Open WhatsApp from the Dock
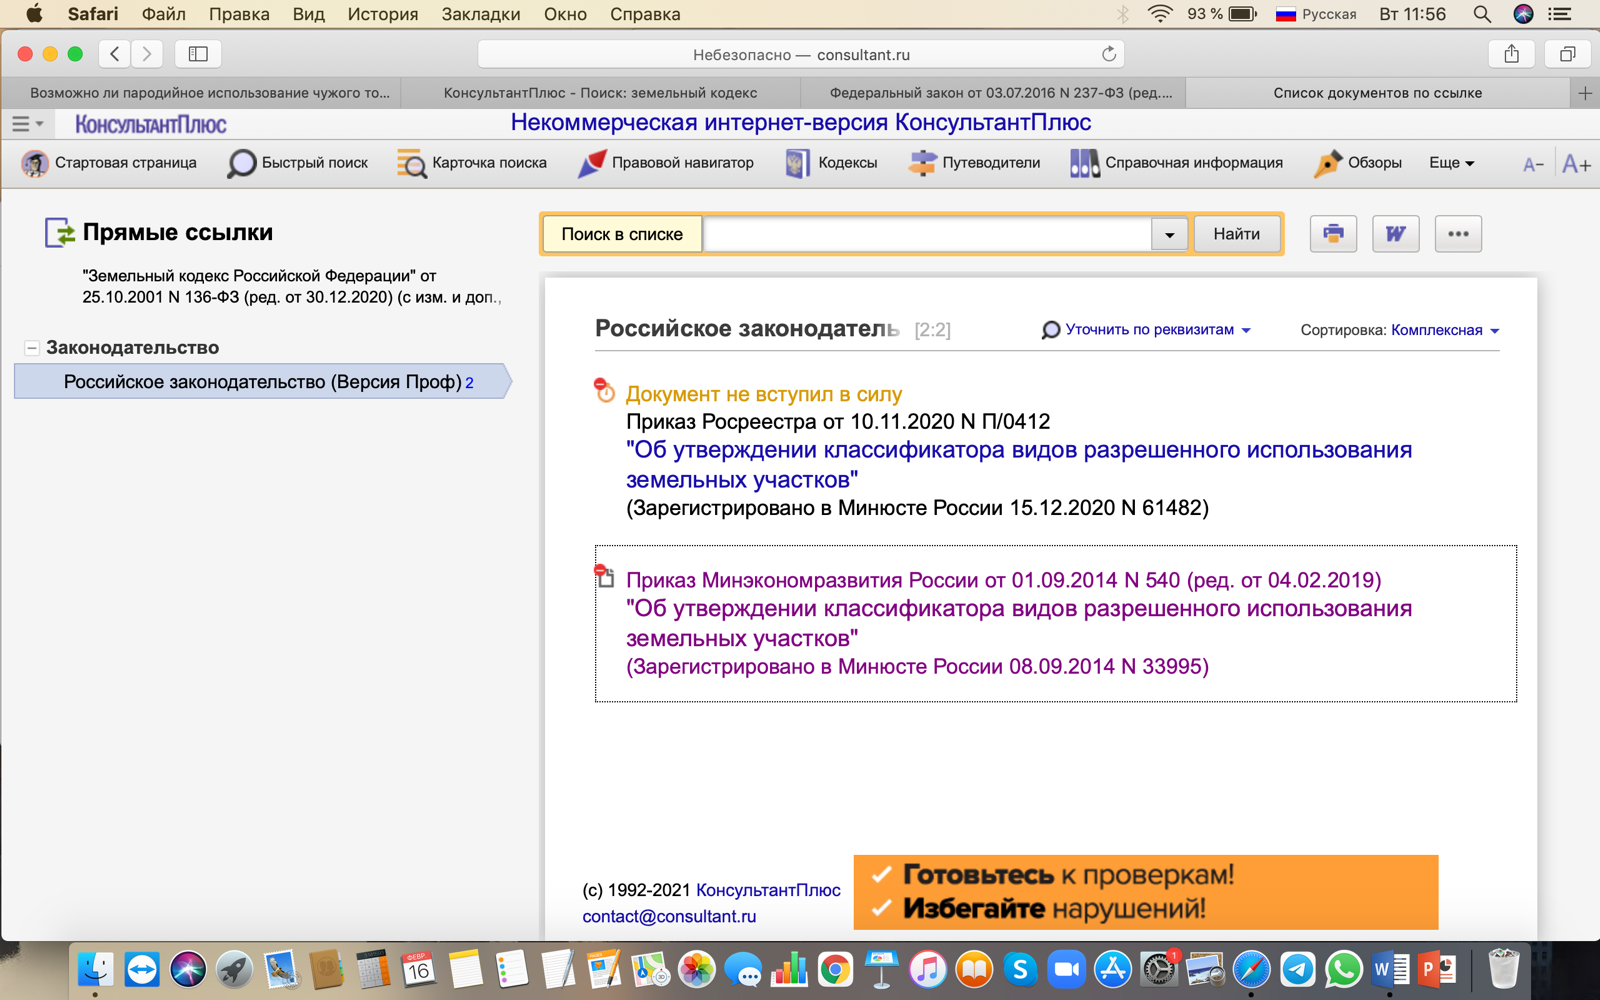Image resolution: width=1600 pixels, height=1000 pixels. click(1344, 969)
